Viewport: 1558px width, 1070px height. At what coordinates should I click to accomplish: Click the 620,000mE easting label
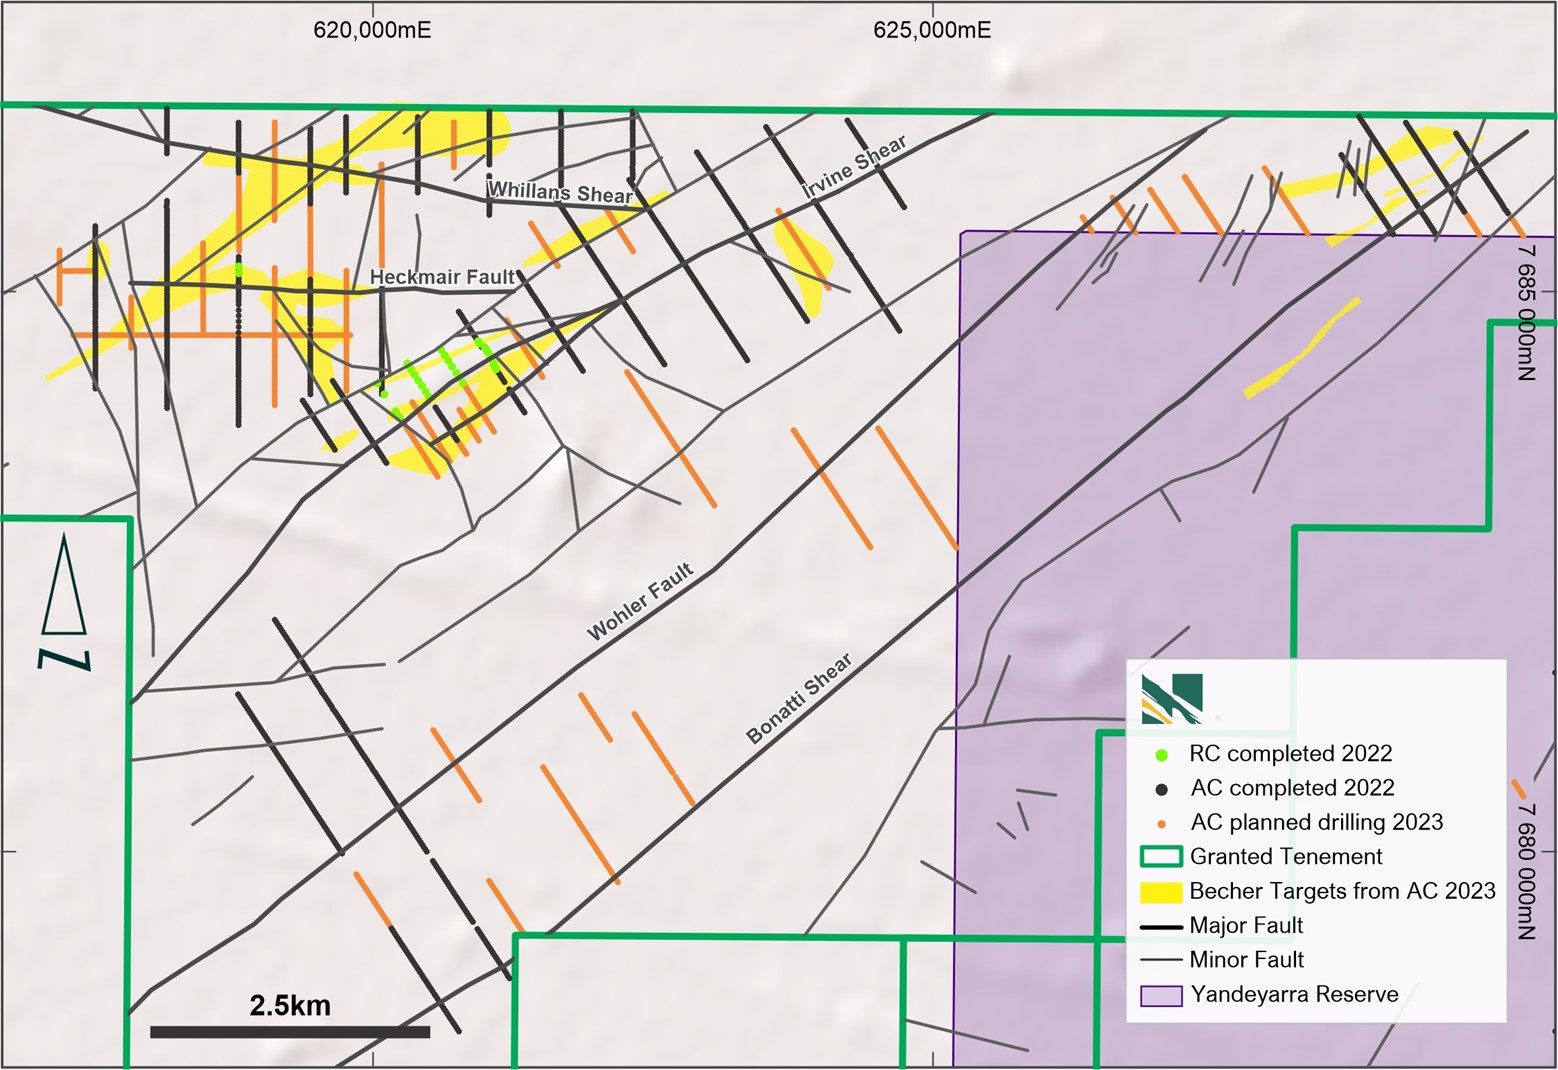372,30
